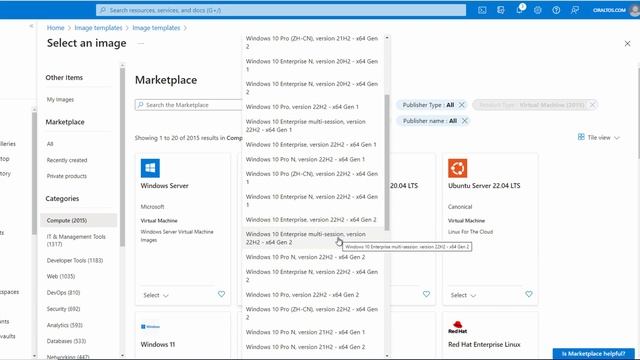The image size is (640, 360).
Task: Choose Windows 10 Enterprise multi-session 22H2 Gen 1
Action: tap(313, 126)
